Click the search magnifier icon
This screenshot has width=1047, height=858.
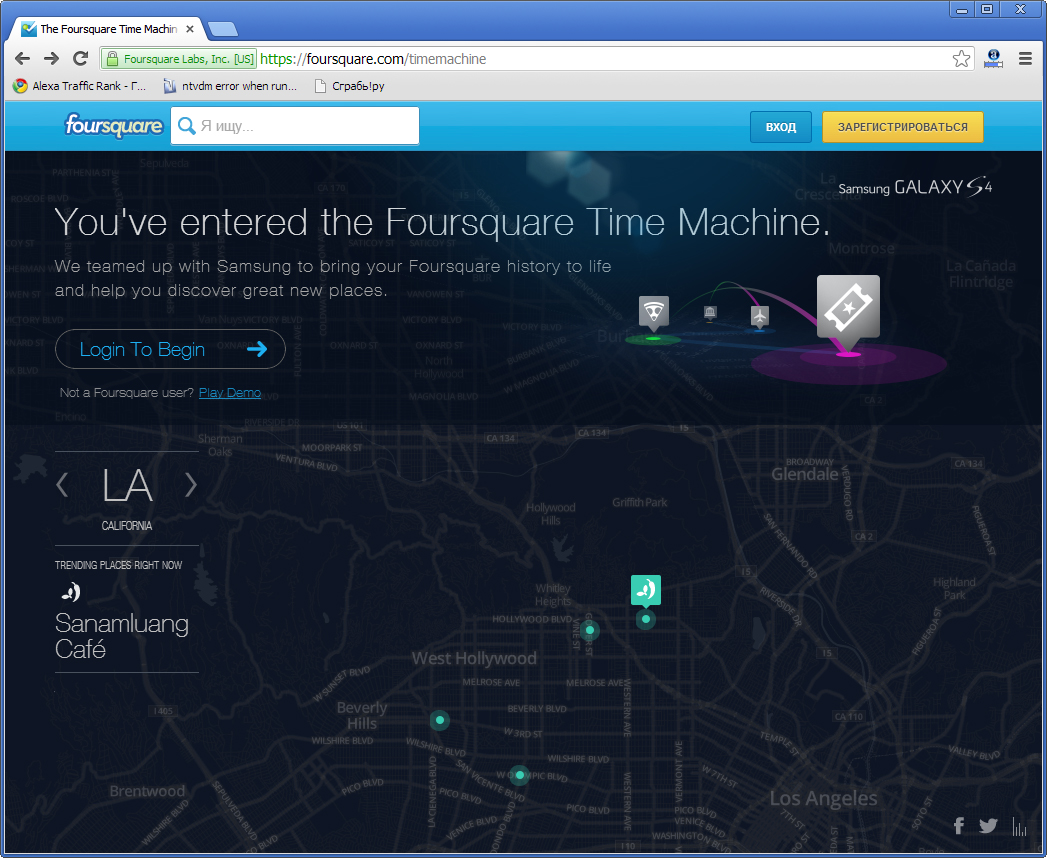[x=187, y=126]
